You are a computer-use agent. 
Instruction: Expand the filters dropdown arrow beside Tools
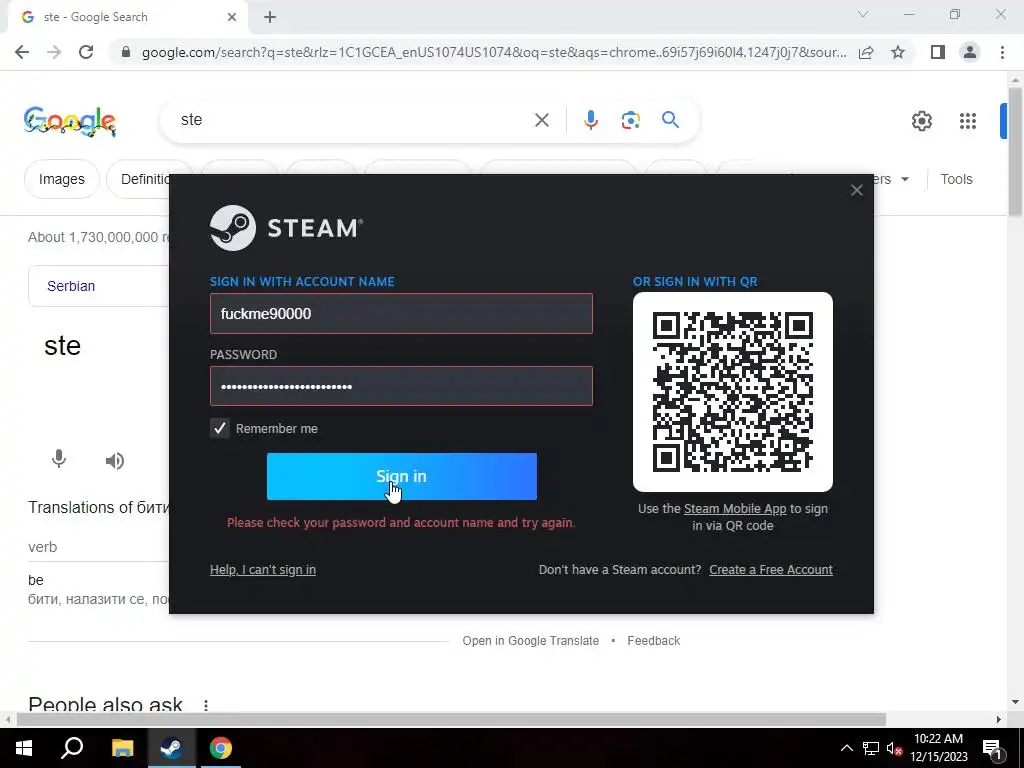pyautogui.click(x=904, y=179)
